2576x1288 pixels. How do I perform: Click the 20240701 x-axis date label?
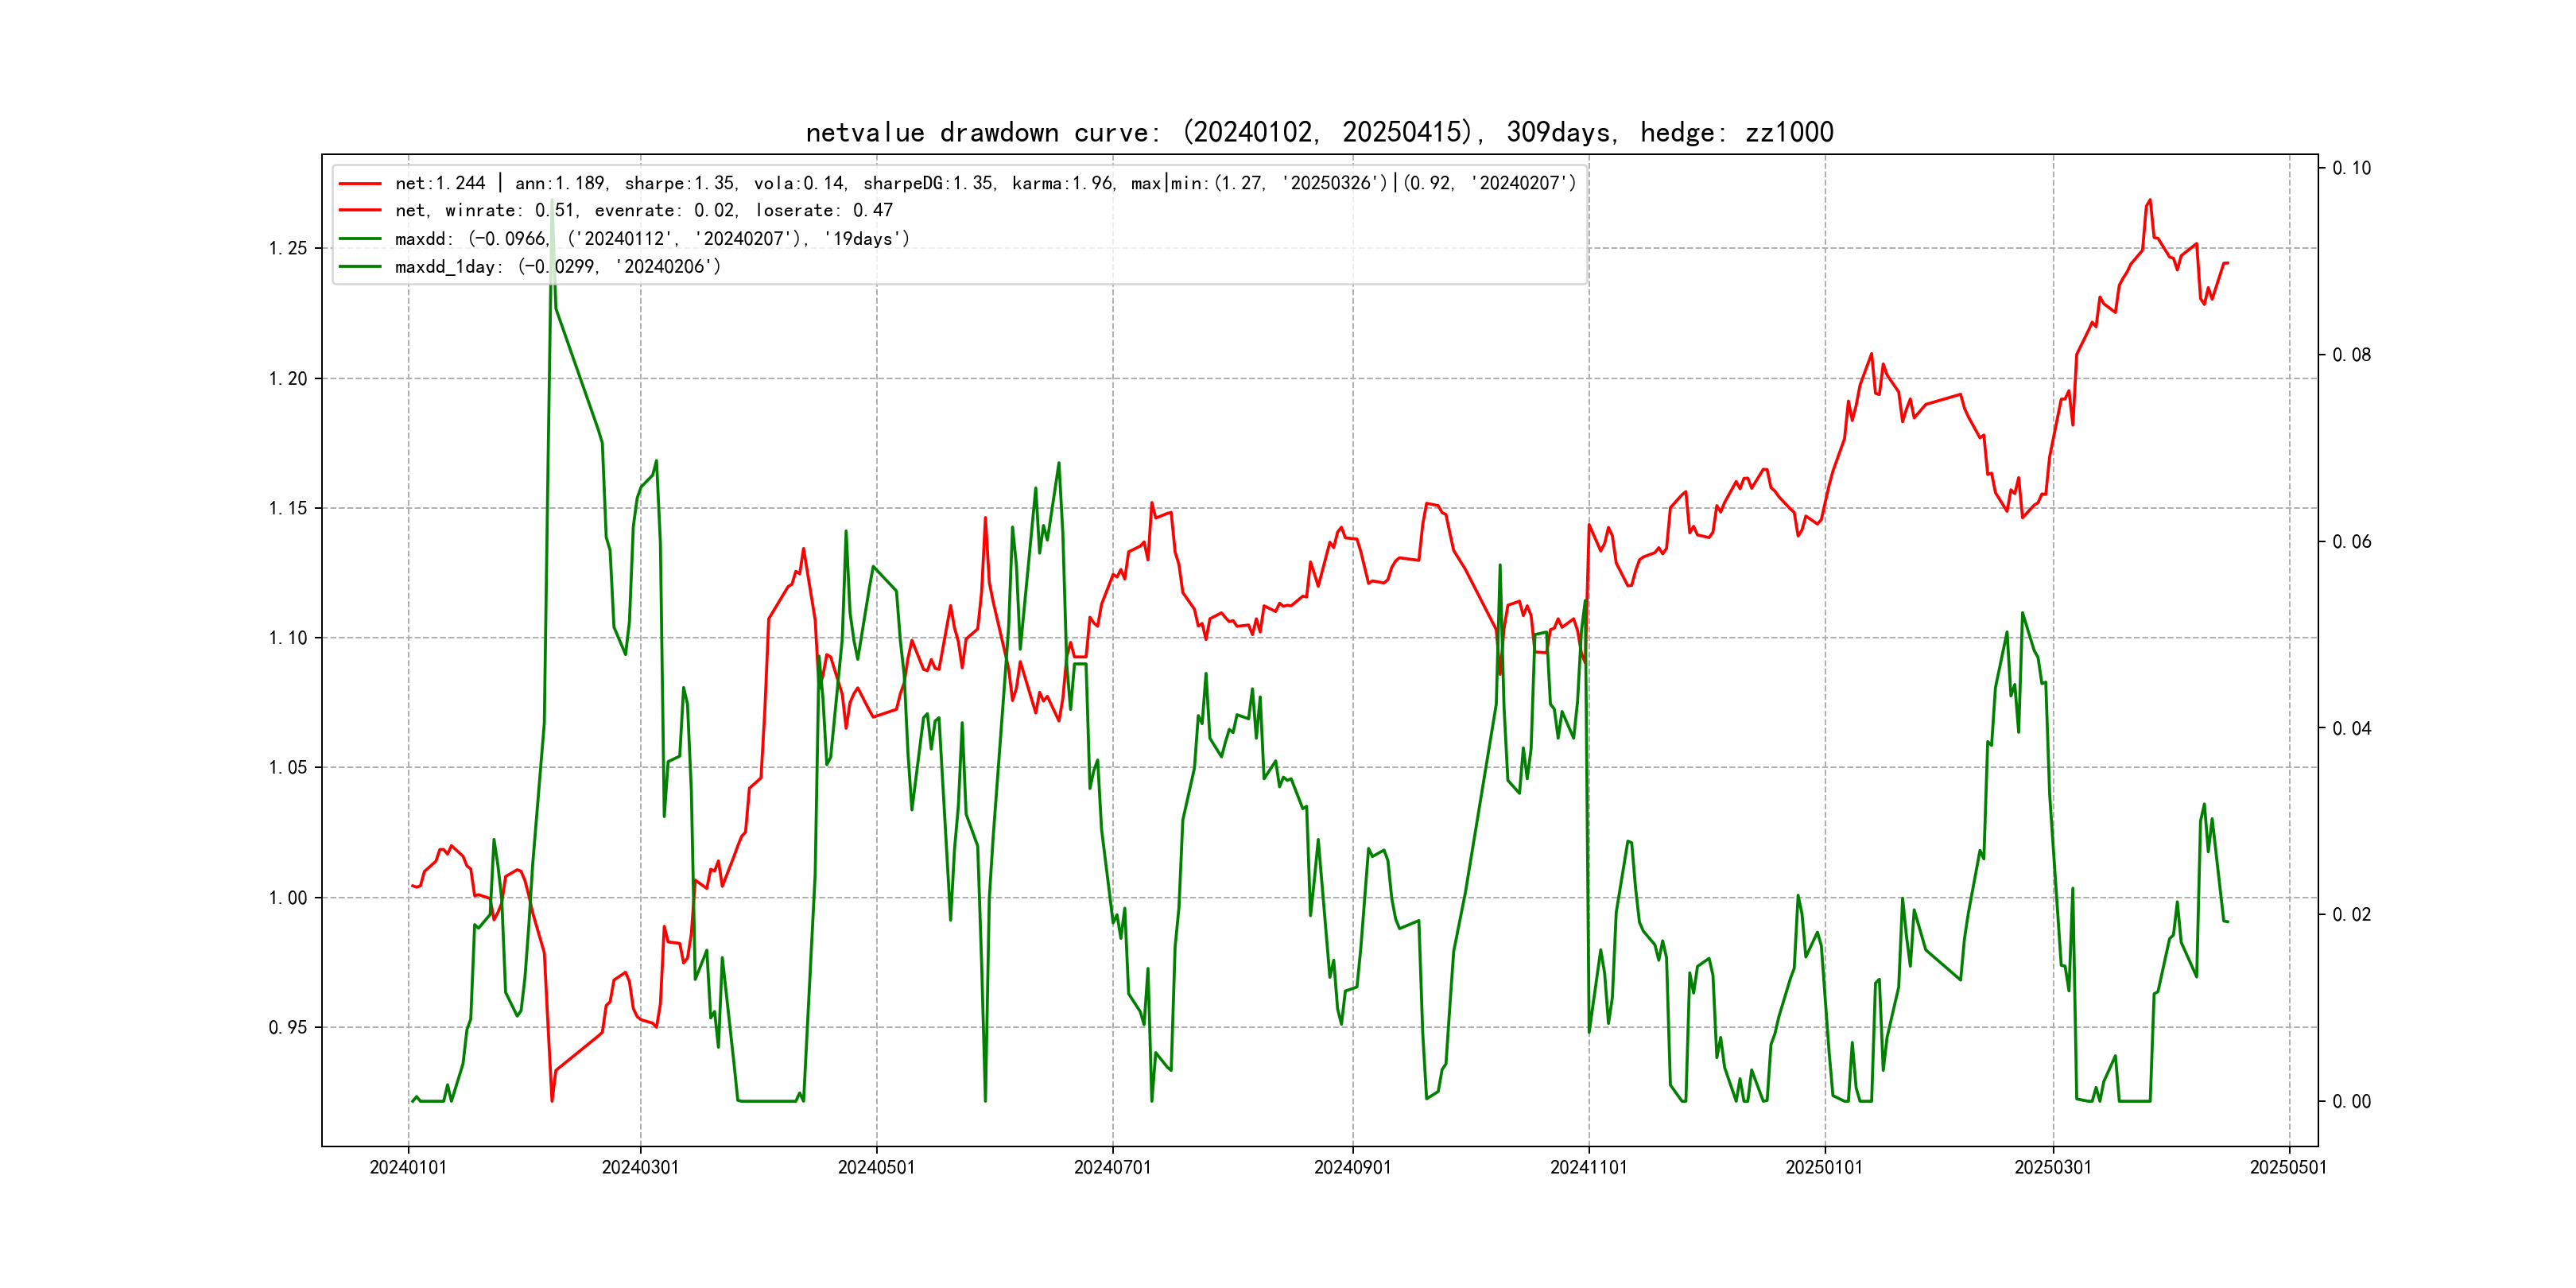tap(1112, 1167)
